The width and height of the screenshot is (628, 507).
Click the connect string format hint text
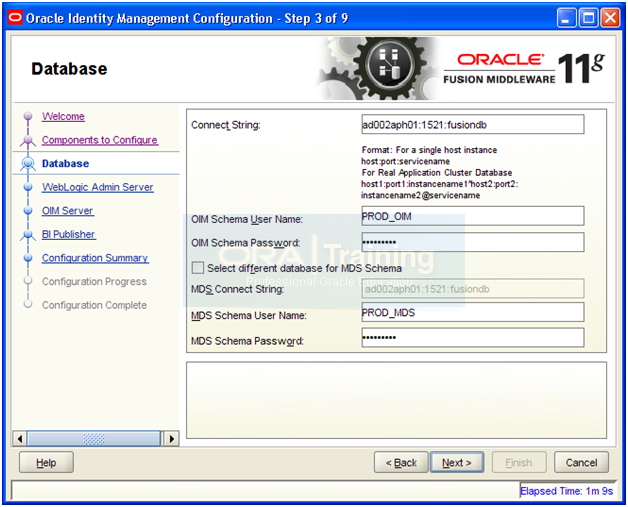tap(440, 173)
